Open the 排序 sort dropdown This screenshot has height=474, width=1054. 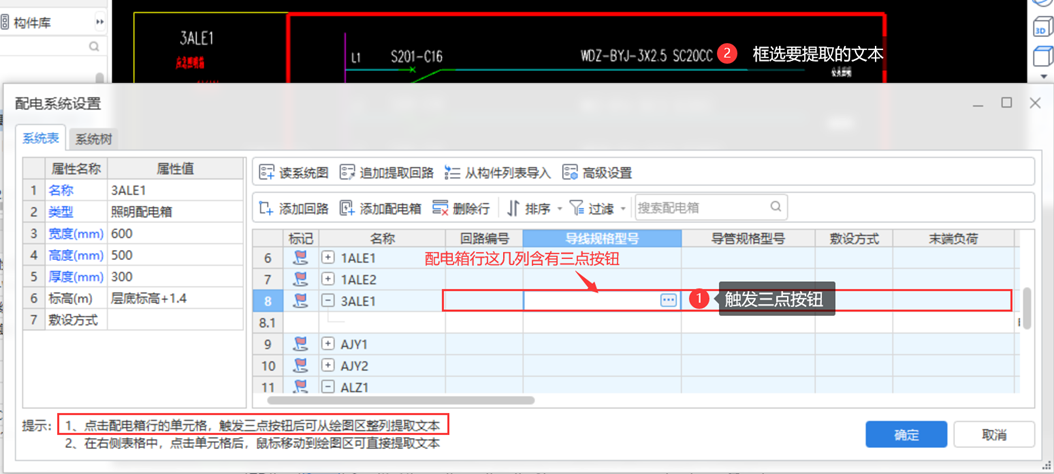tap(534, 208)
